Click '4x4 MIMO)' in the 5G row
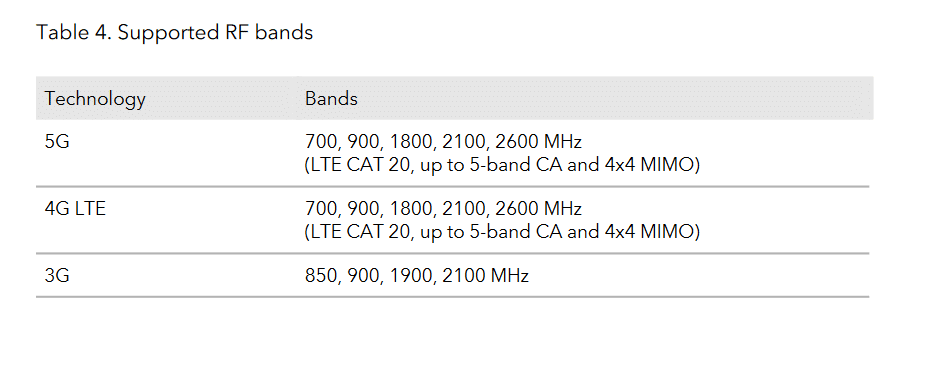The height and width of the screenshot is (365, 944). [652, 165]
